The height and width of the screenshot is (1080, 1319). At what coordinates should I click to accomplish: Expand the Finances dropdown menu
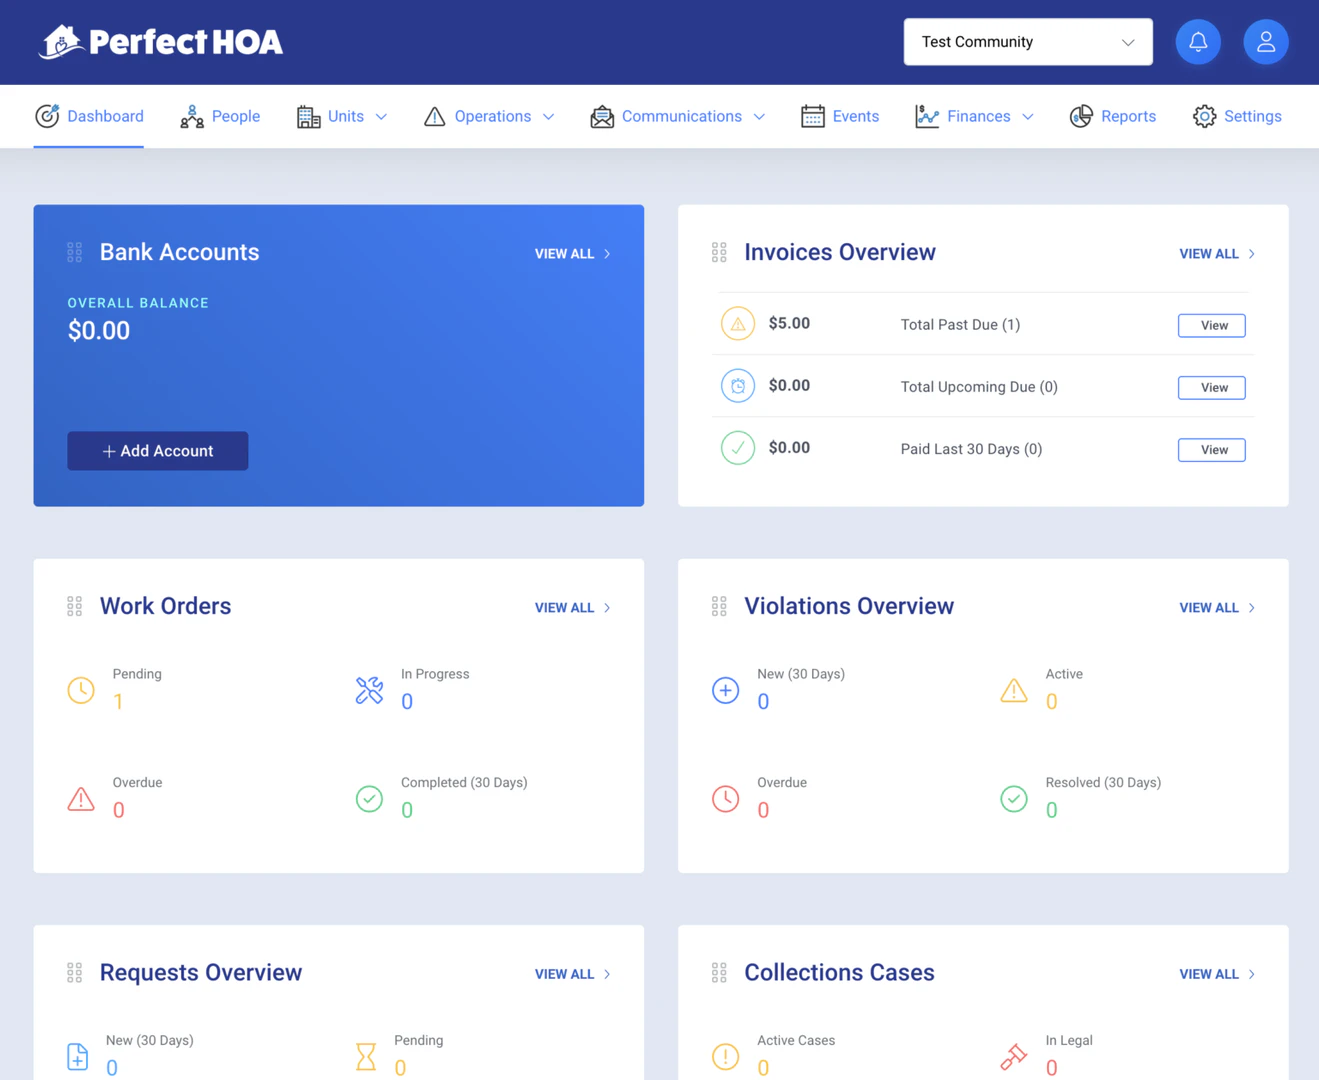click(975, 117)
